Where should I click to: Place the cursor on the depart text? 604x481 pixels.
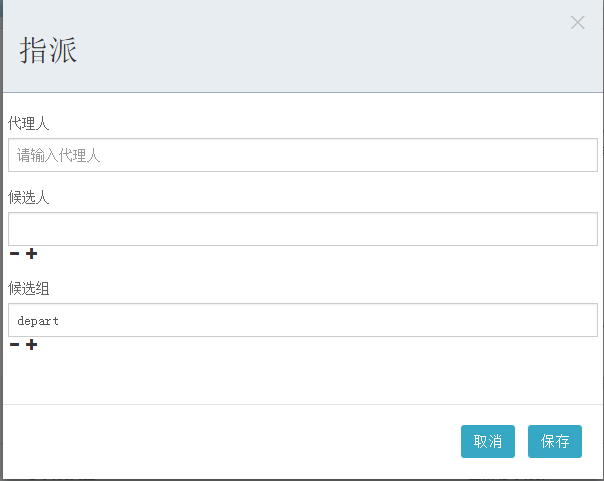tap(38, 321)
